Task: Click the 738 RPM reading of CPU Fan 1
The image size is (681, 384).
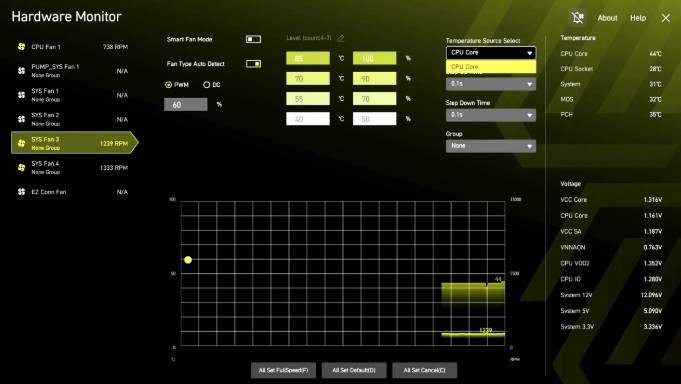Action: point(115,46)
